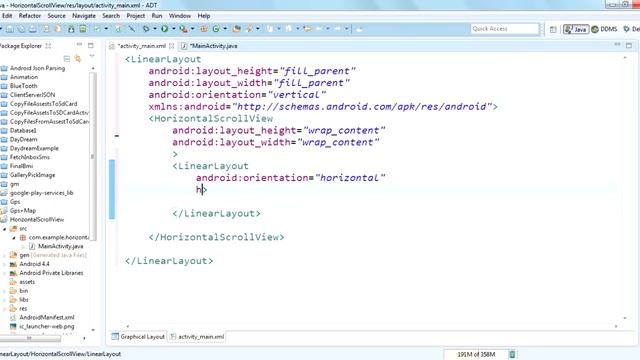Open the Navigate menu
Screen dimensions: 640x360
84,16
